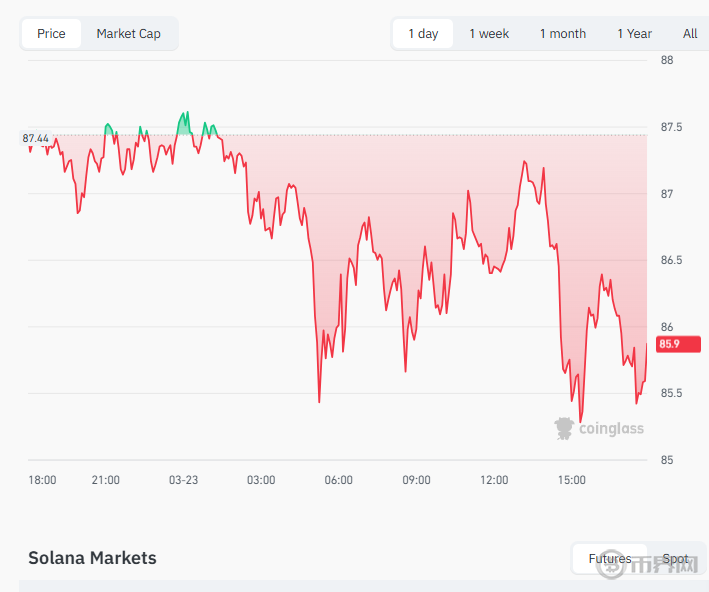The image size is (709, 592).
Task: Click the 86 price axis label
Action: (667, 327)
